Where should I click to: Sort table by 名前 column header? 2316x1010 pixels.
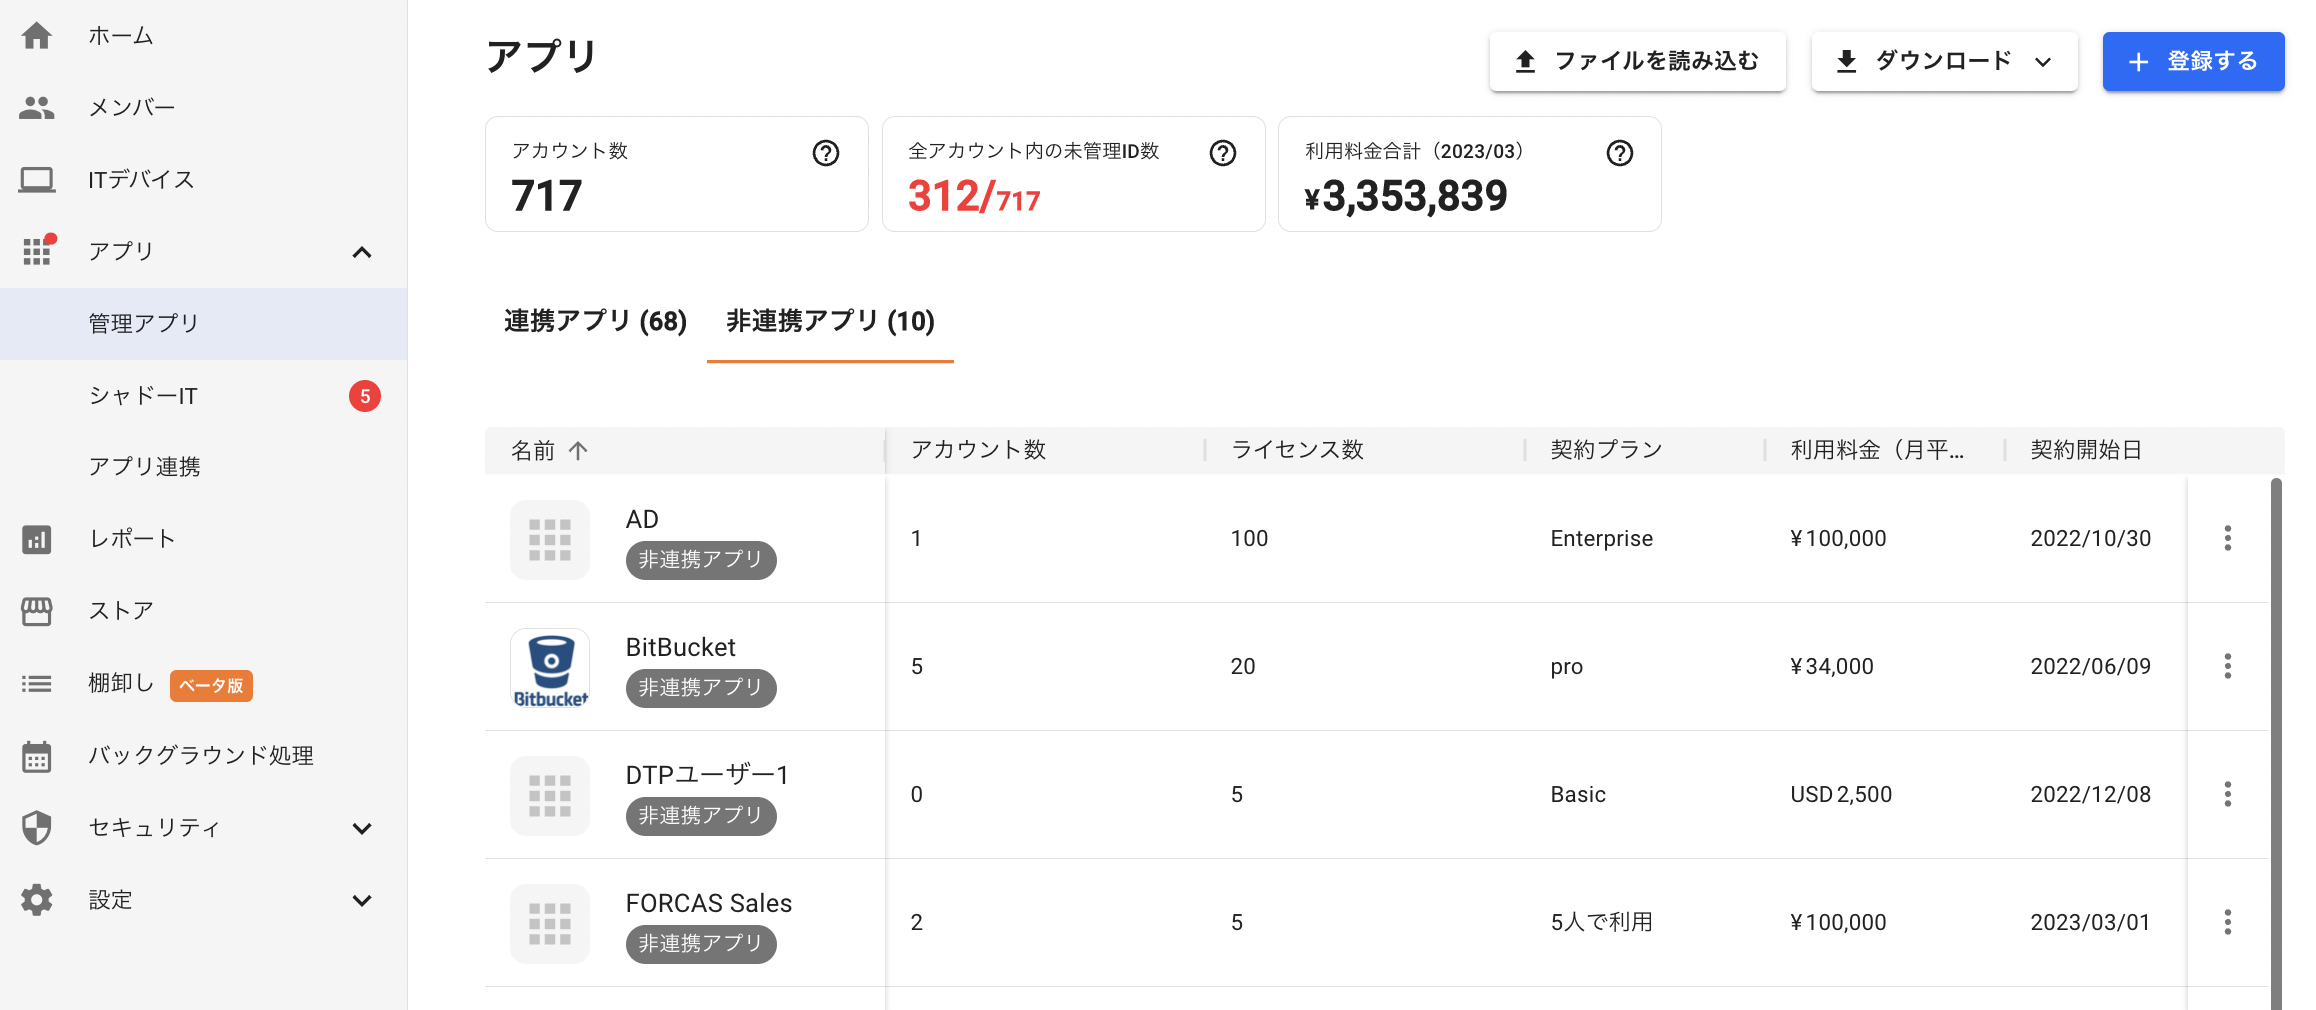(x=534, y=451)
